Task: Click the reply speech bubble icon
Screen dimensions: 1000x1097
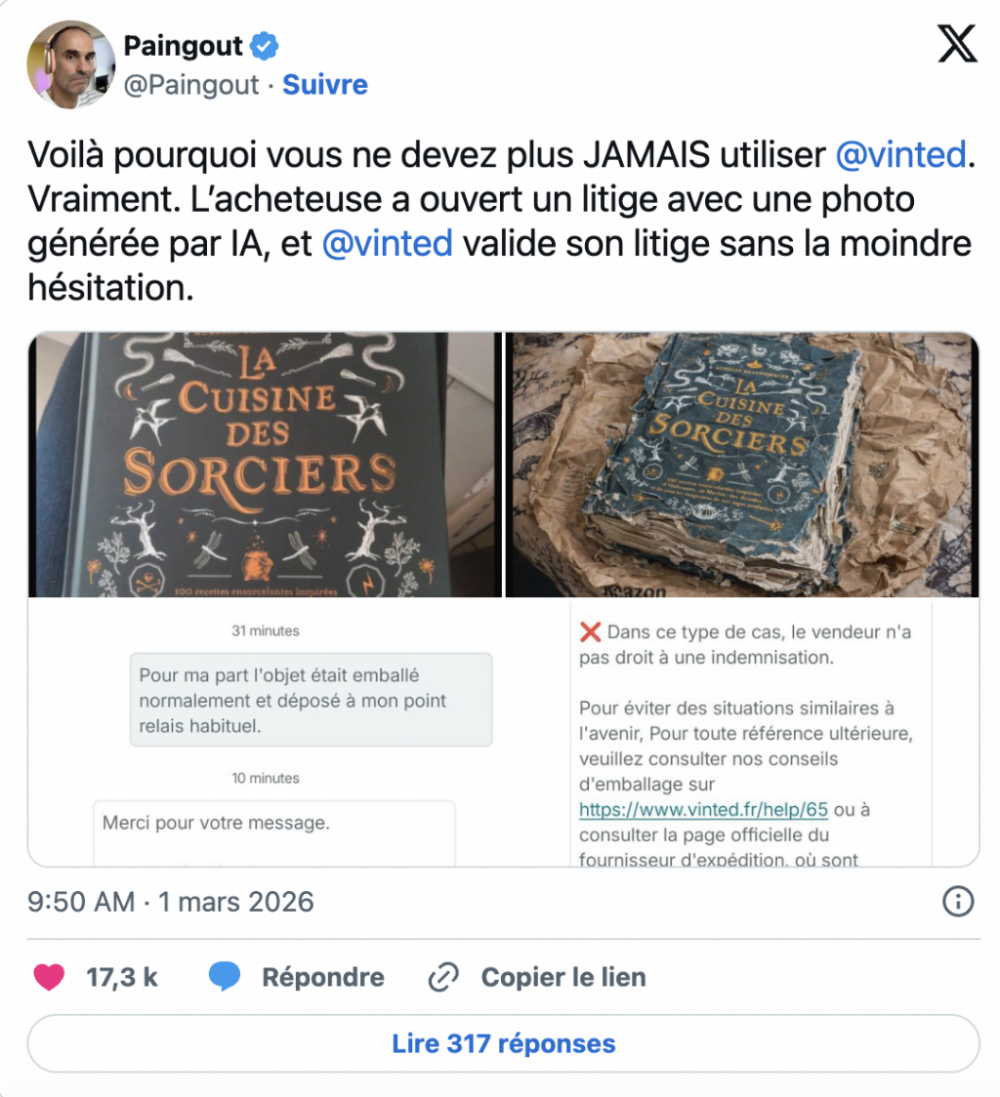Action: tap(225, 977)
